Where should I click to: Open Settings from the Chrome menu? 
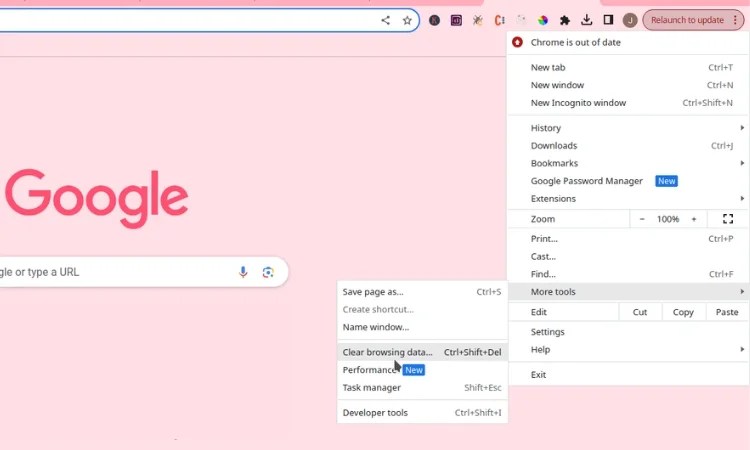click(x=628, y=332)
